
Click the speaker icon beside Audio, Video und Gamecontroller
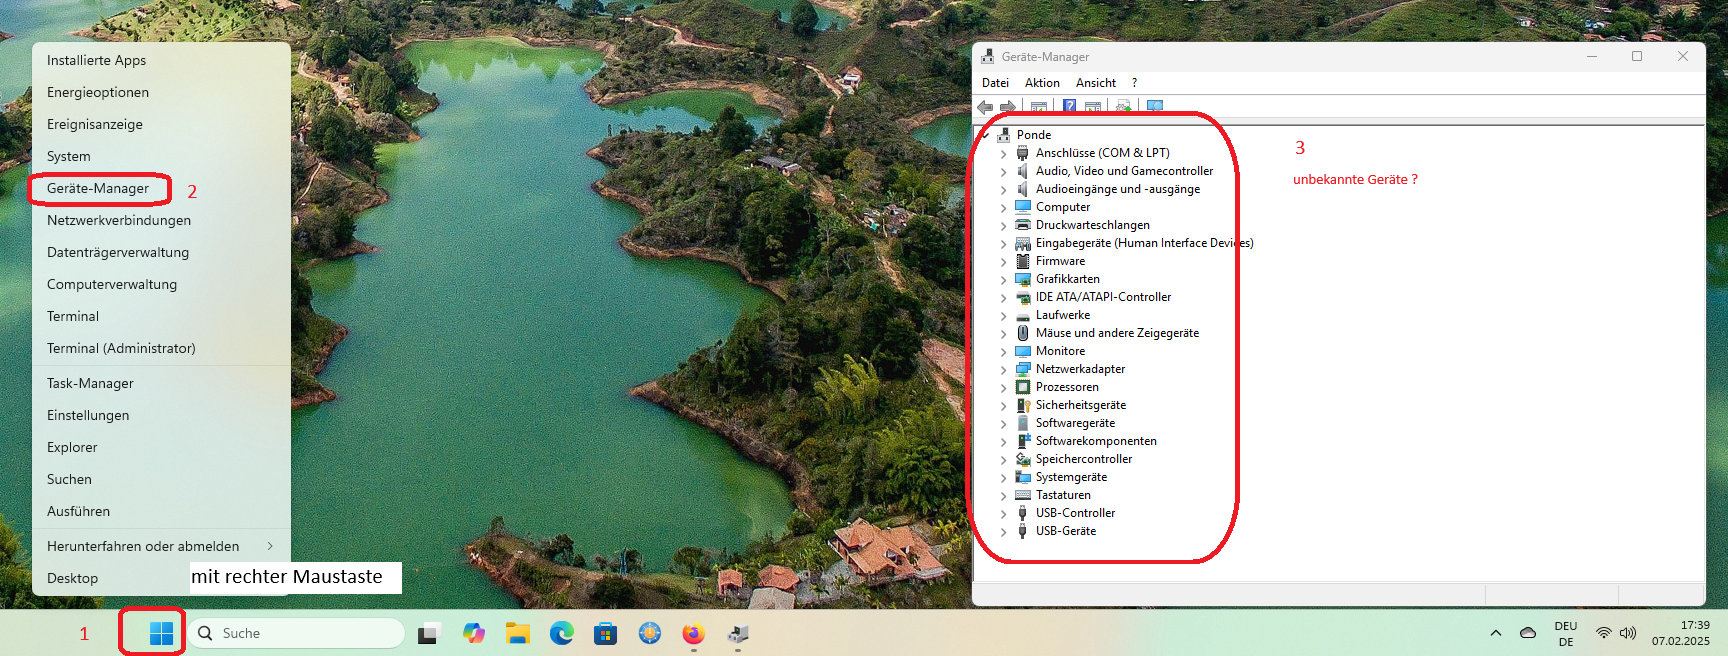1022,171
